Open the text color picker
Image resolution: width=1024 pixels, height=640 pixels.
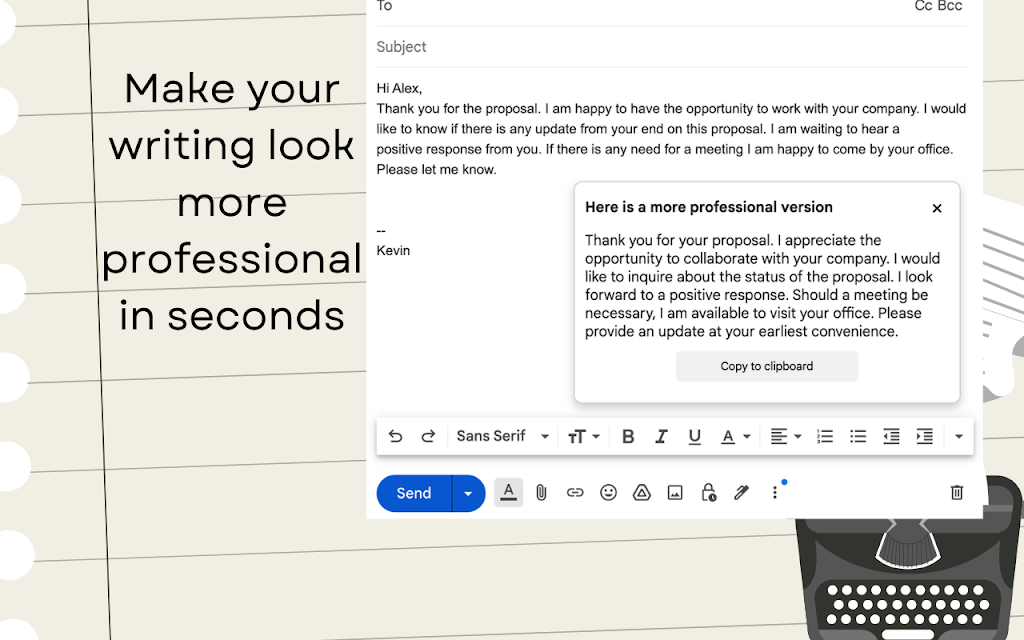(x=735, y=436)
